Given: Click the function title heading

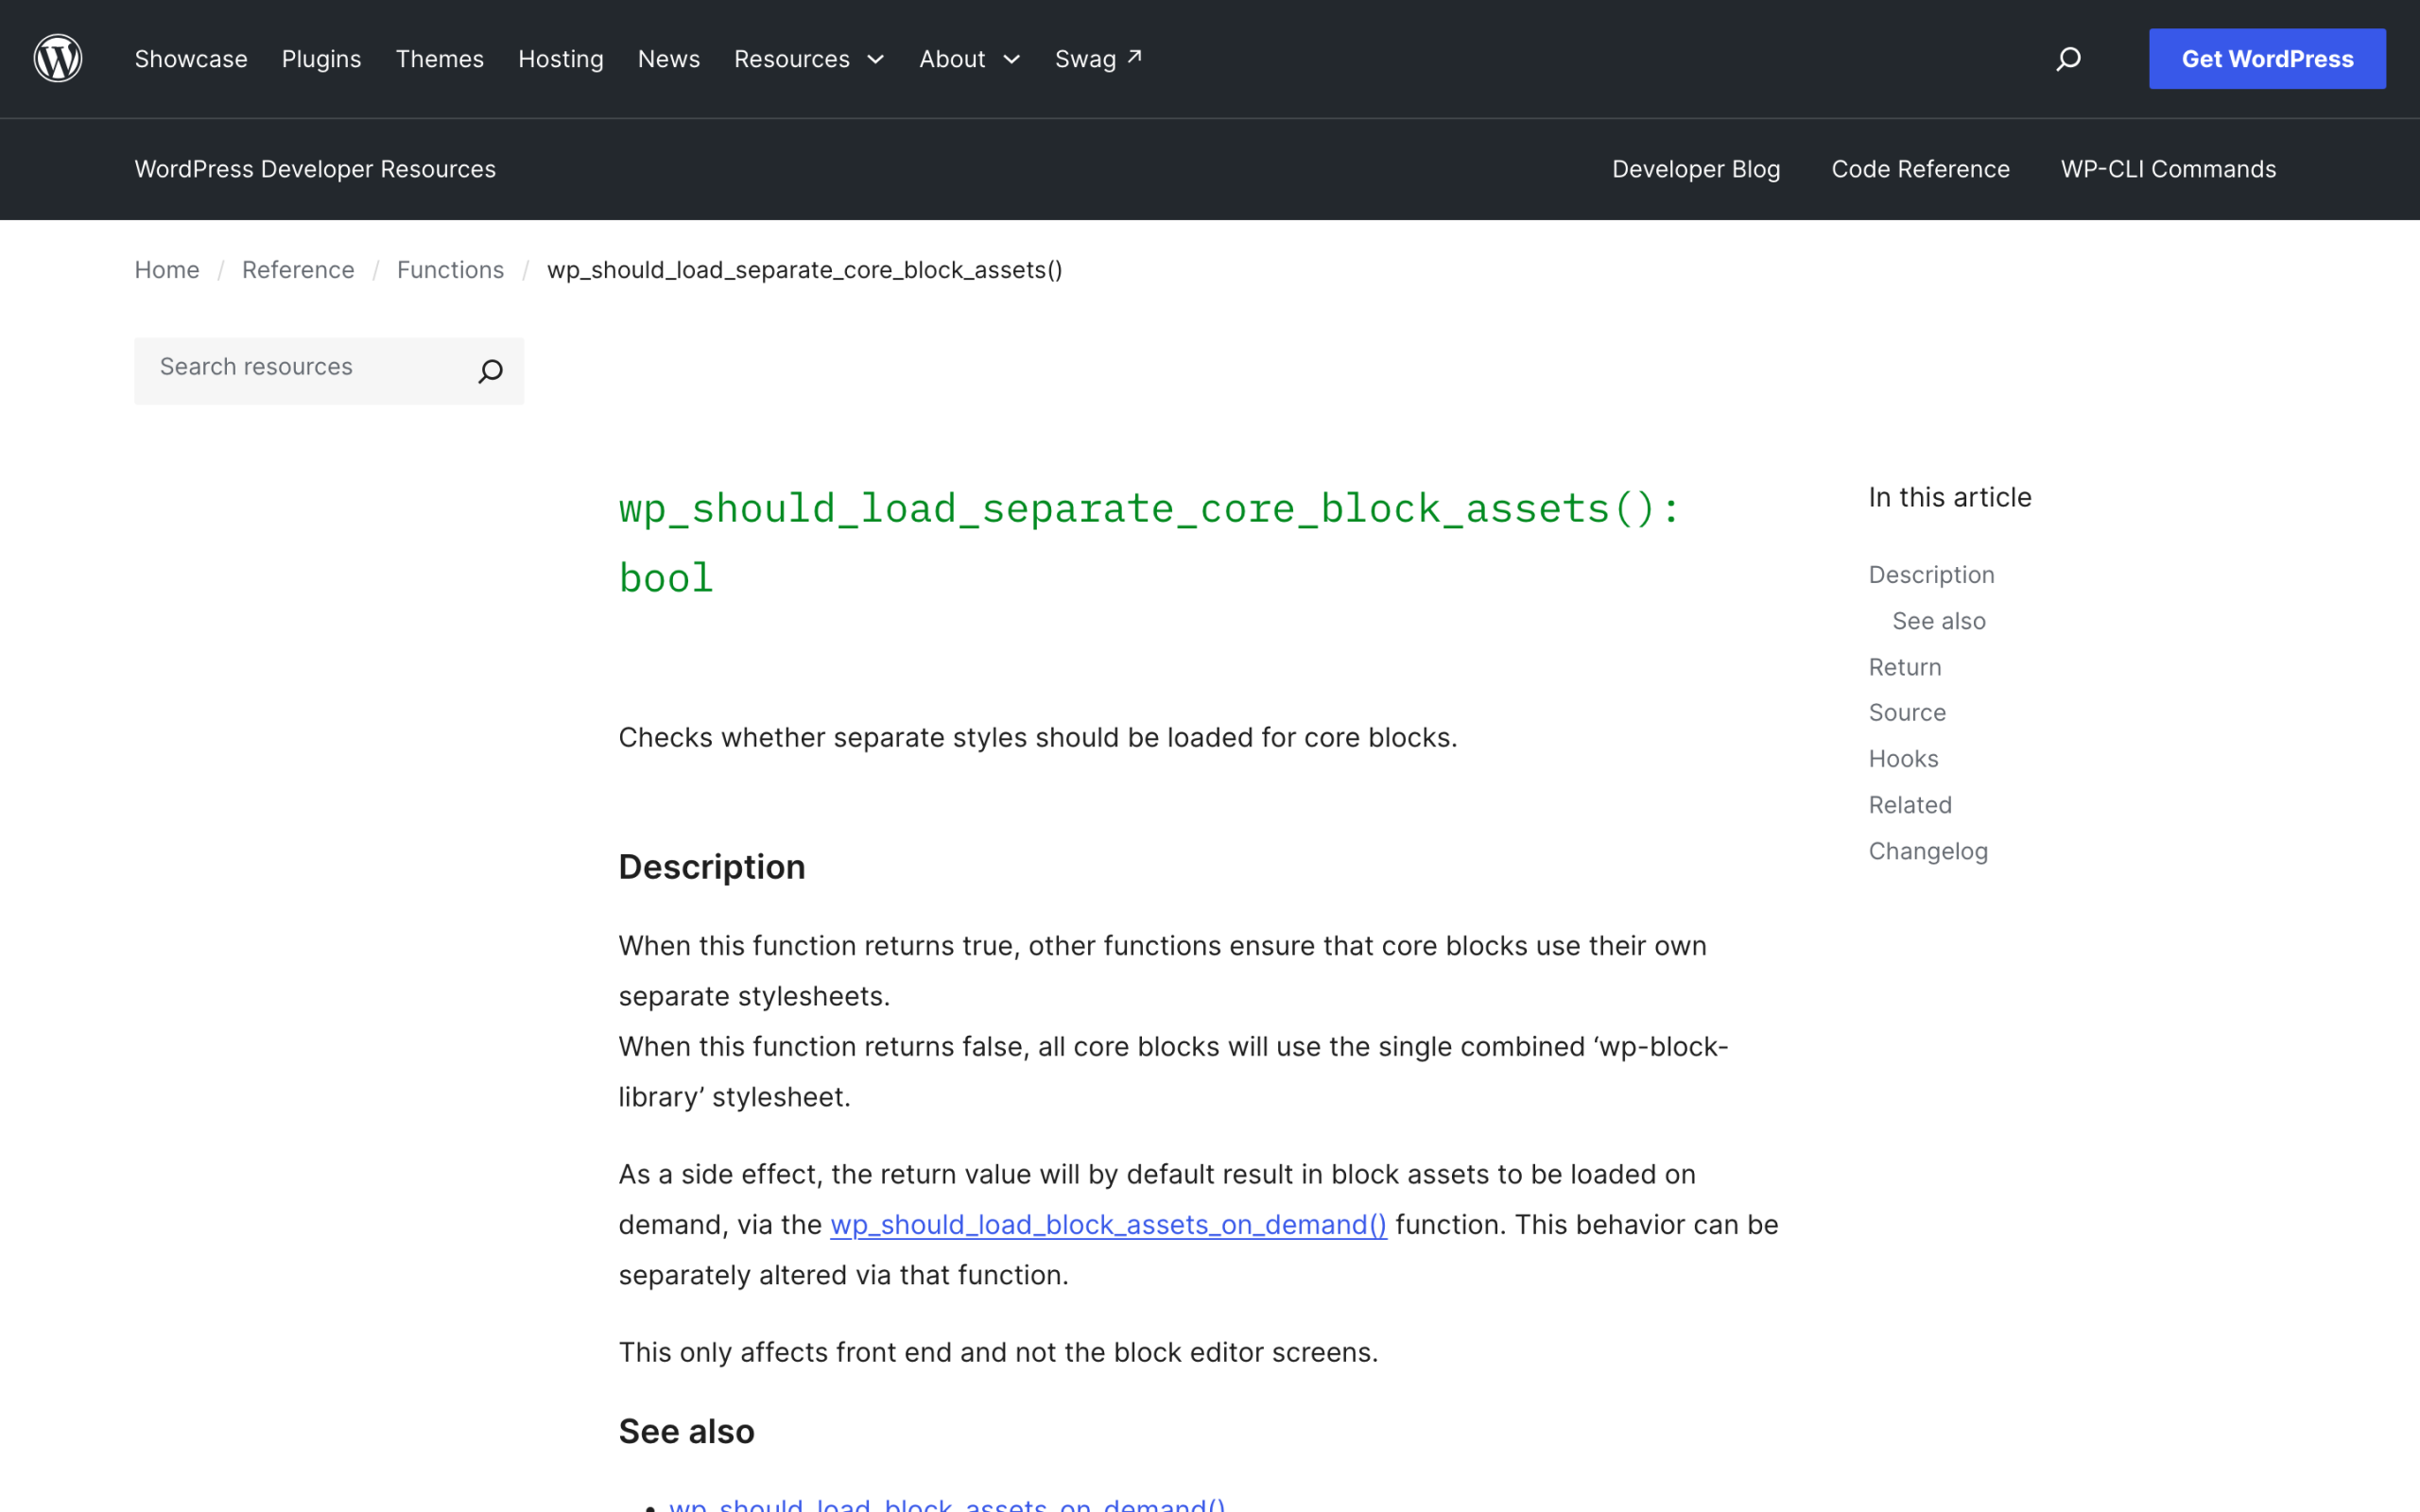Looking at the screenshot, I should click(1150, 543).
